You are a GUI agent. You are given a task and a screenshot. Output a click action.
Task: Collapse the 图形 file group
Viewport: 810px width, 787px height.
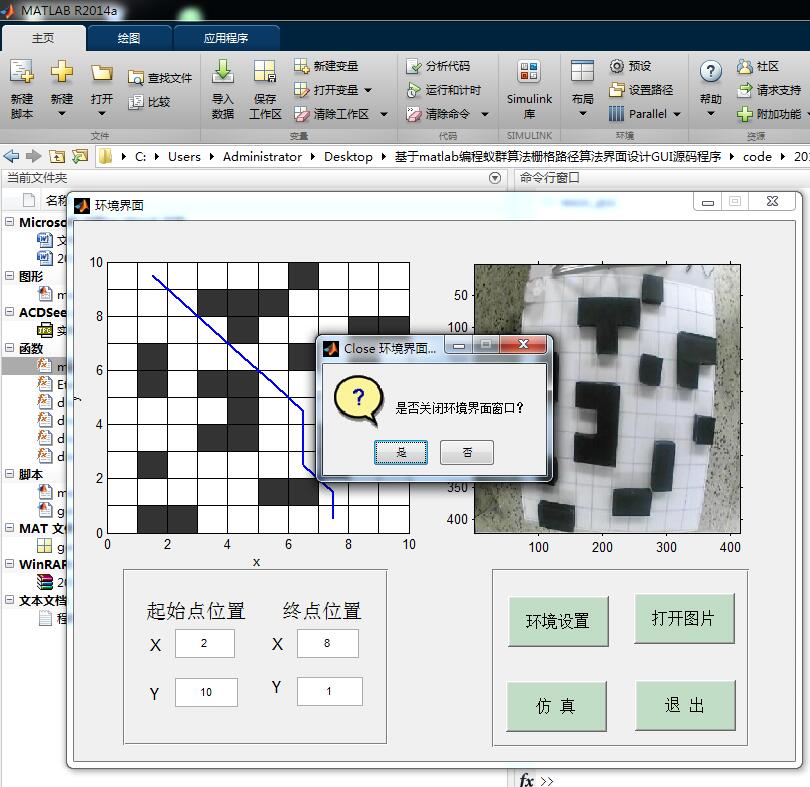tap(9, 275)
